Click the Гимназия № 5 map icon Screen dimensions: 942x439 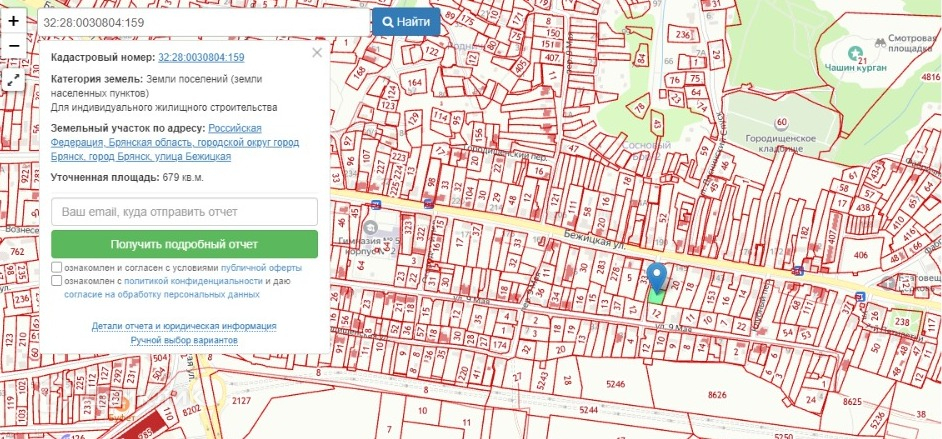pos(371,228)
